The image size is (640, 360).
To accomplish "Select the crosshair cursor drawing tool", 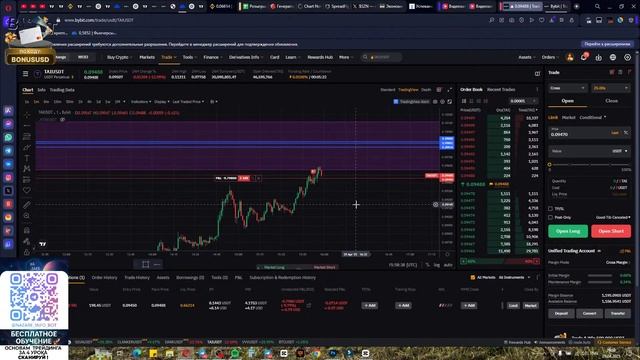I will pyautogui.click(x=27, y=115).
